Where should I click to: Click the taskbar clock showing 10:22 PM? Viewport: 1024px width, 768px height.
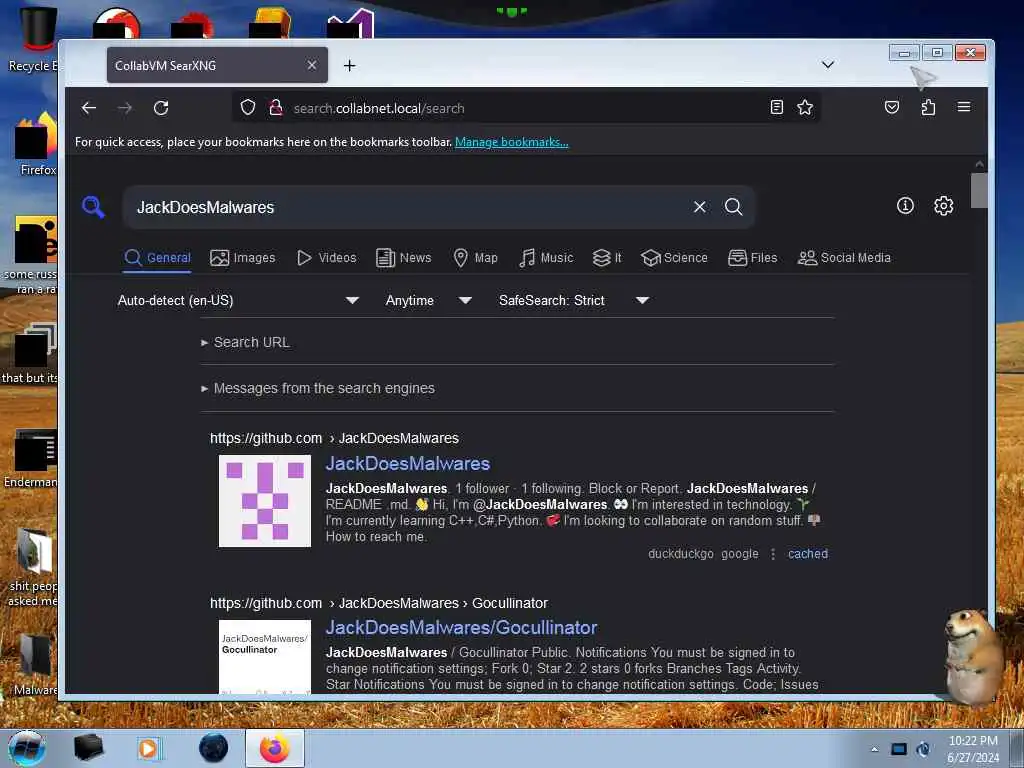coord(973,748)
